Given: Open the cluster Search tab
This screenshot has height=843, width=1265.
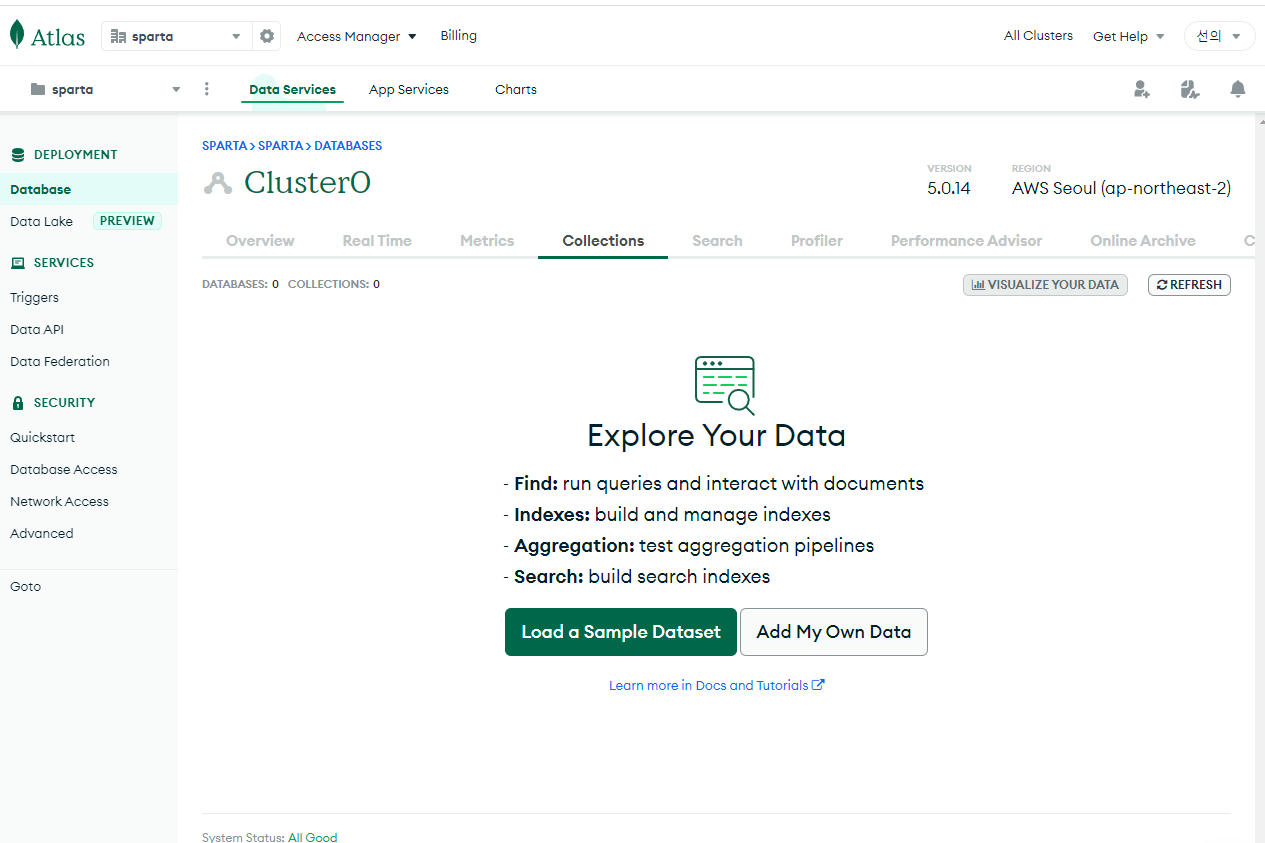Looking at the screenshot, I should [717, 241].
